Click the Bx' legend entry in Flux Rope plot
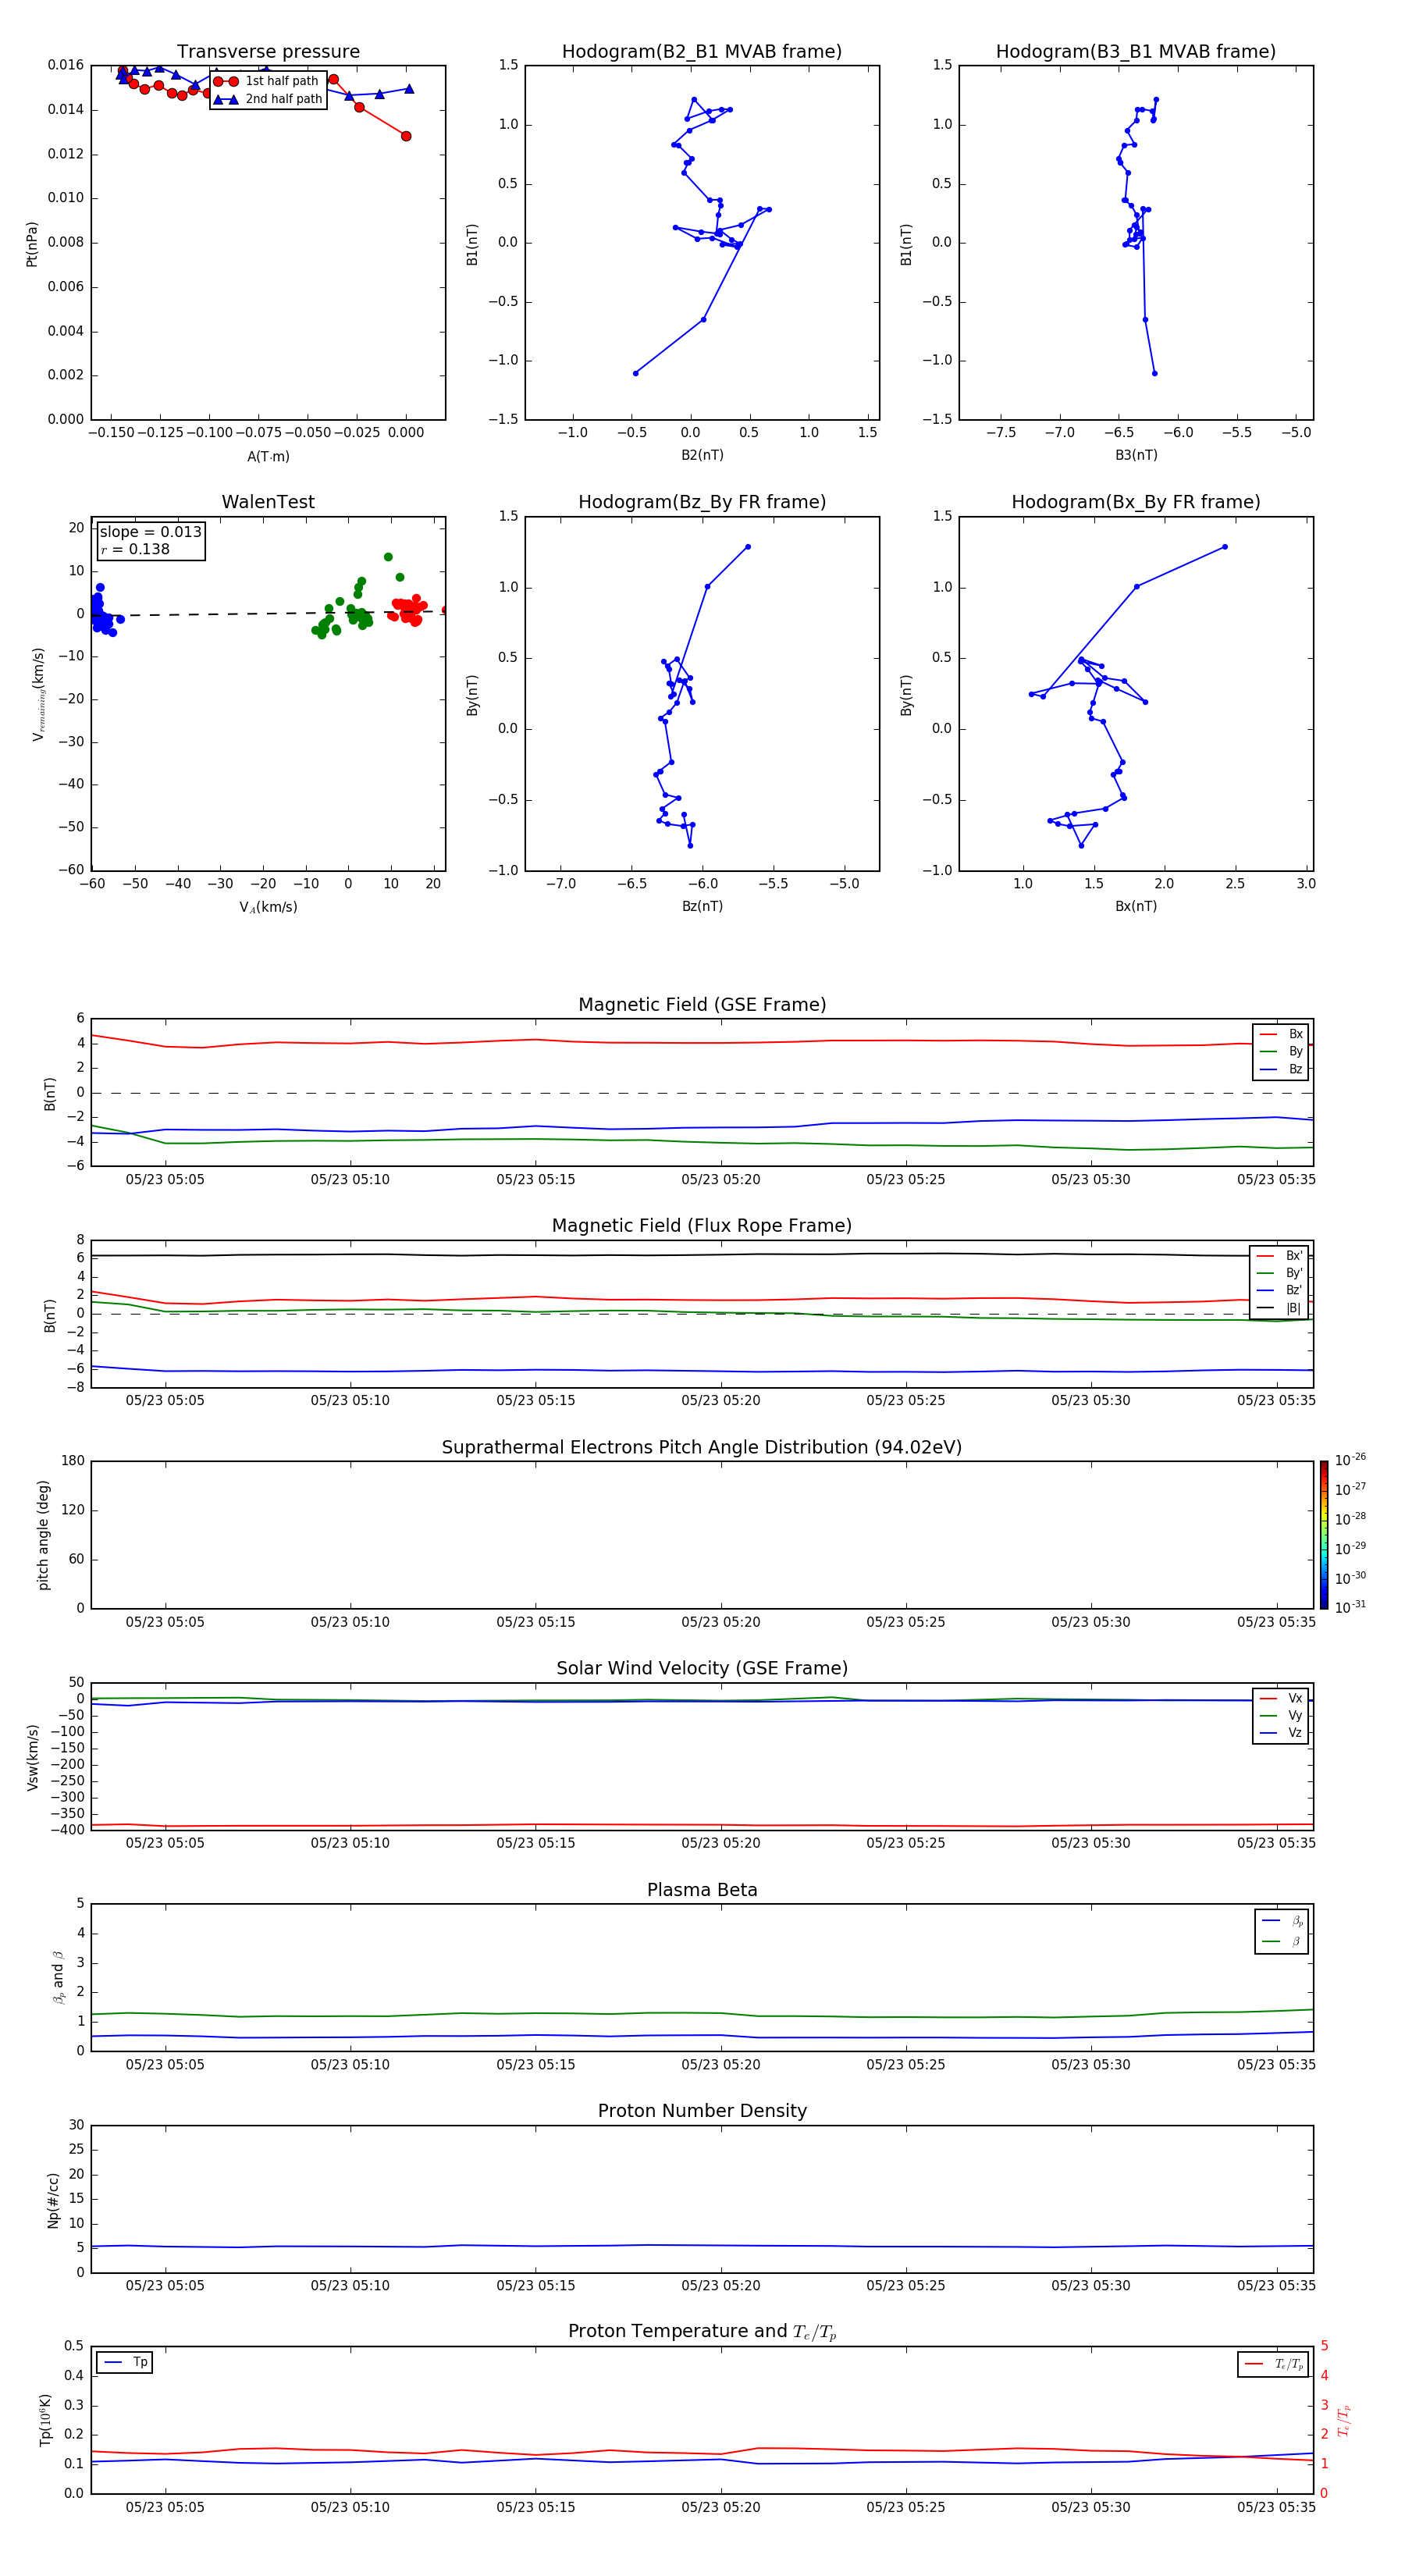Screen dimensions: 1405x2576 [1280, 1256]
